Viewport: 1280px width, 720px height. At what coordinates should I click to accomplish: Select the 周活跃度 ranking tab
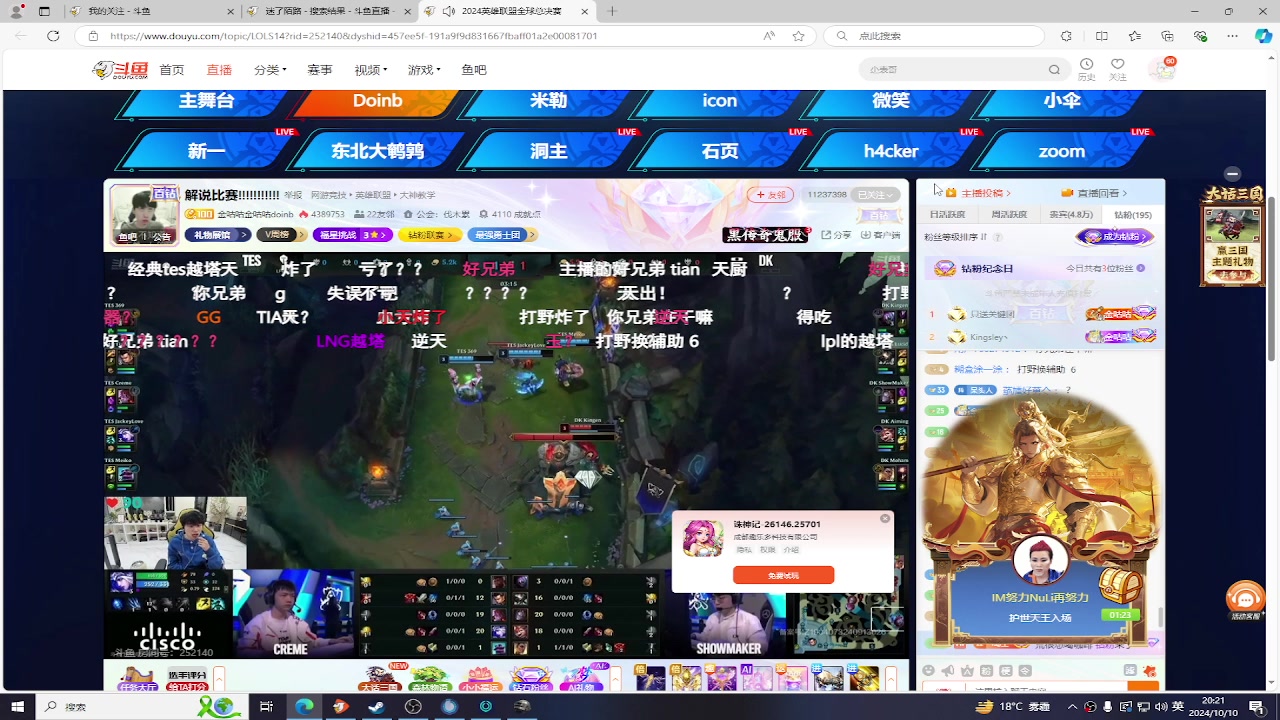point(1008,215)
